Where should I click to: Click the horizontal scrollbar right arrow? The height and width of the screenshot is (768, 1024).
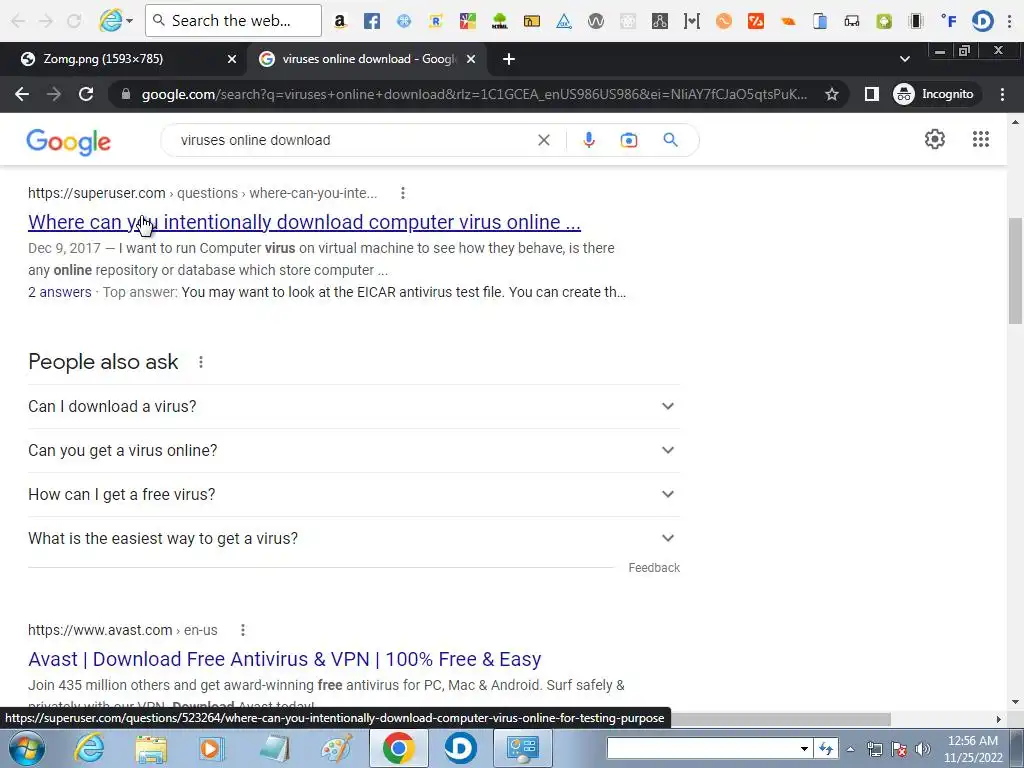click(x=998, y=719)
